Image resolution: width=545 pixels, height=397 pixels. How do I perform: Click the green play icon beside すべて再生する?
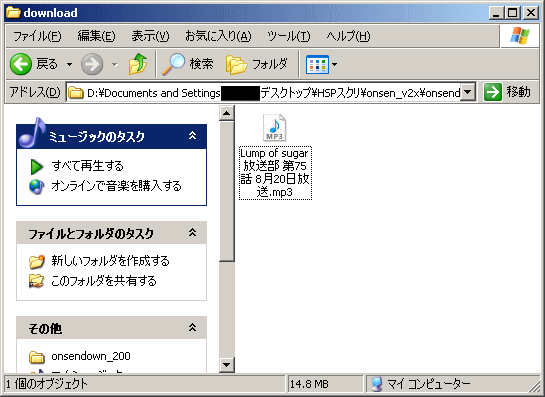pyautogui.click(x=36, y=167)
